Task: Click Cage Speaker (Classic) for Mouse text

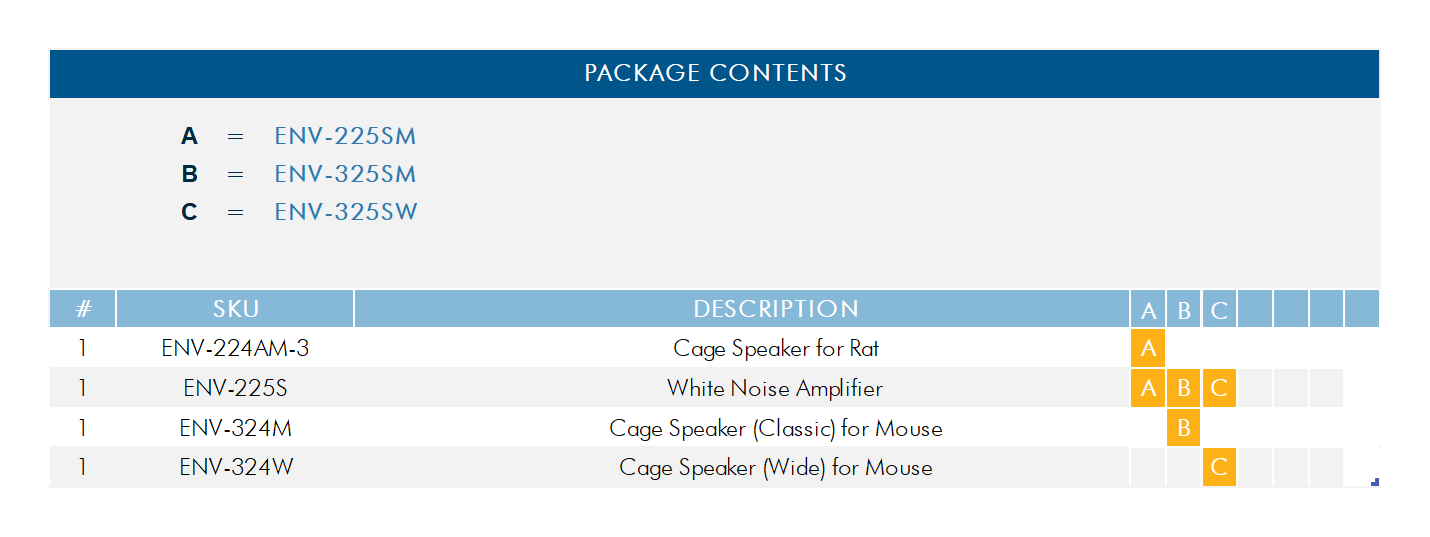Action: point(775,428)
